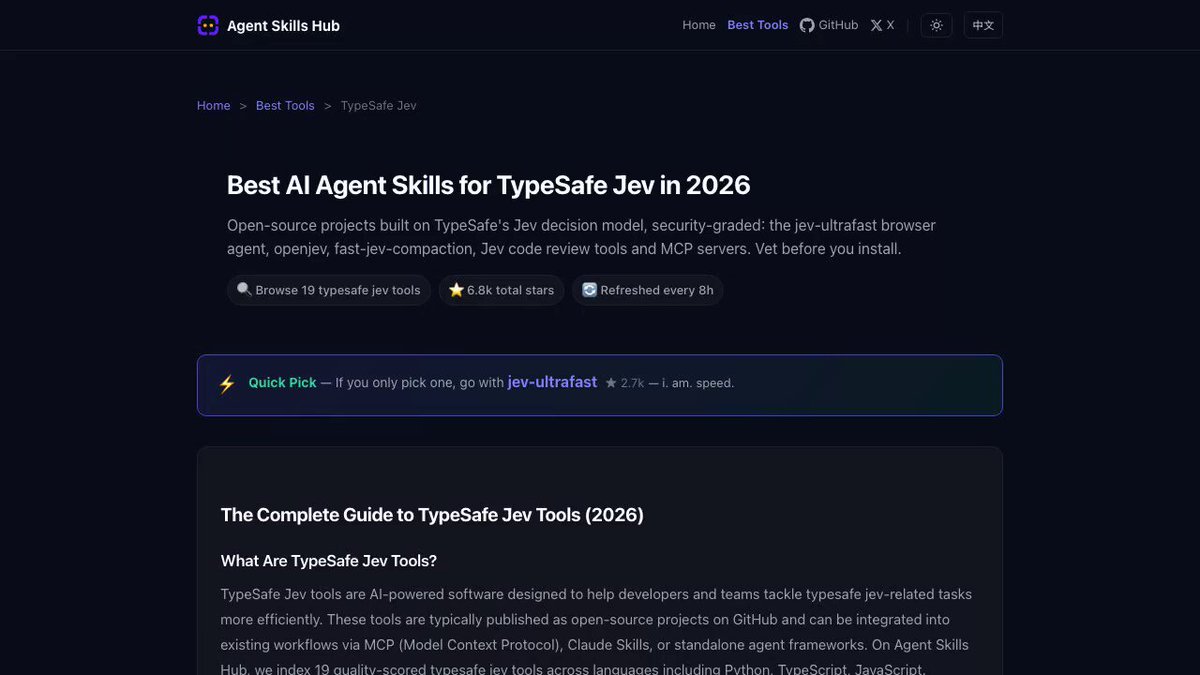
Task: Click The Complete Guide to TypeSafe Jev Tools heading
Action: pyautogui.click(x=432, y=515)
